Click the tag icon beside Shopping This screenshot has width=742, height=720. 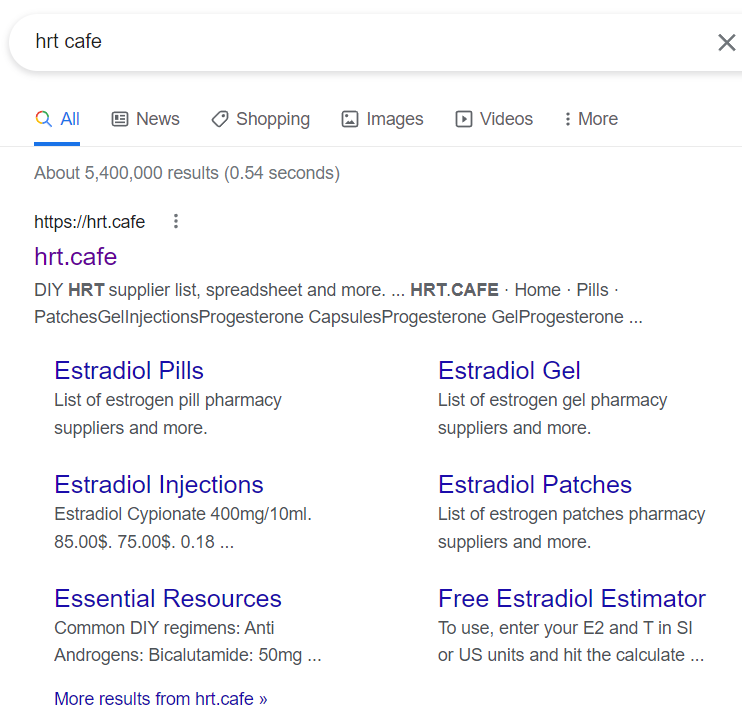pos(220,119)
